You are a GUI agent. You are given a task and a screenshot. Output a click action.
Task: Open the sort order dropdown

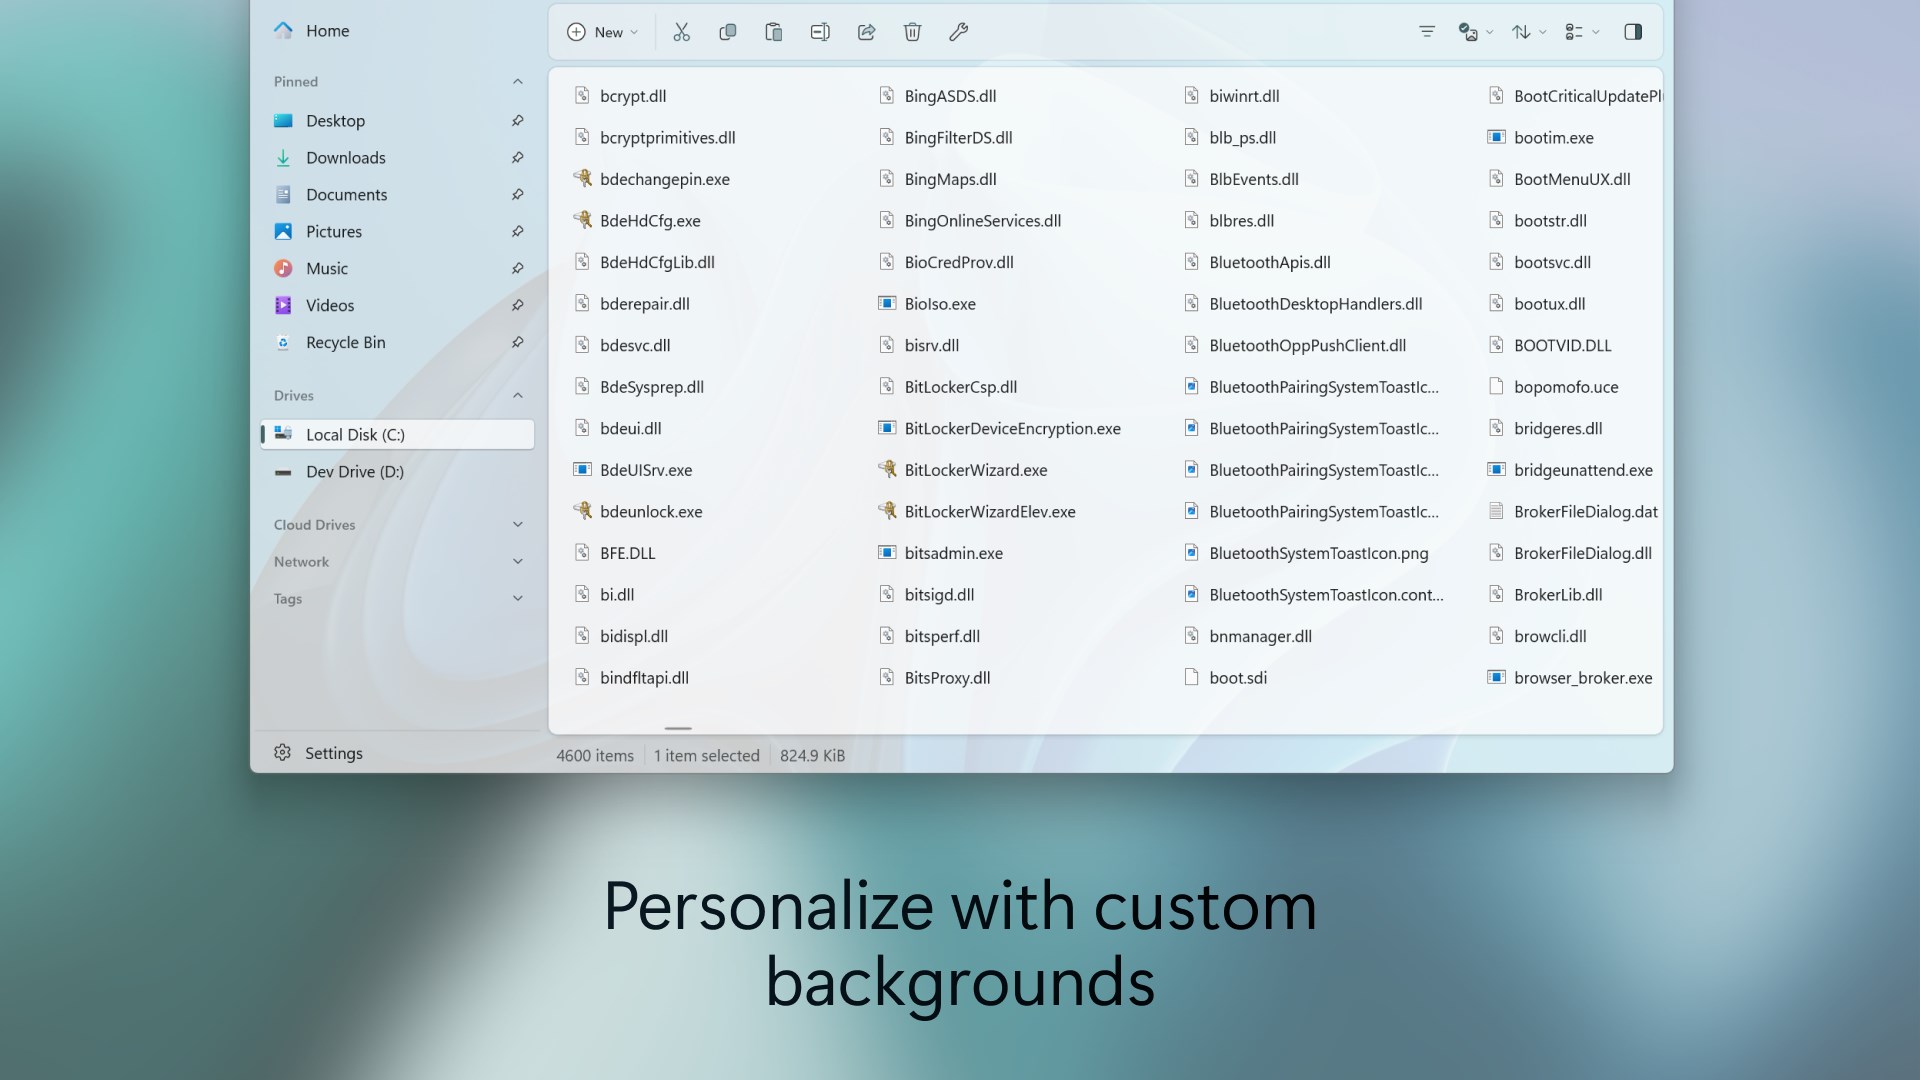pos(1526,31)
